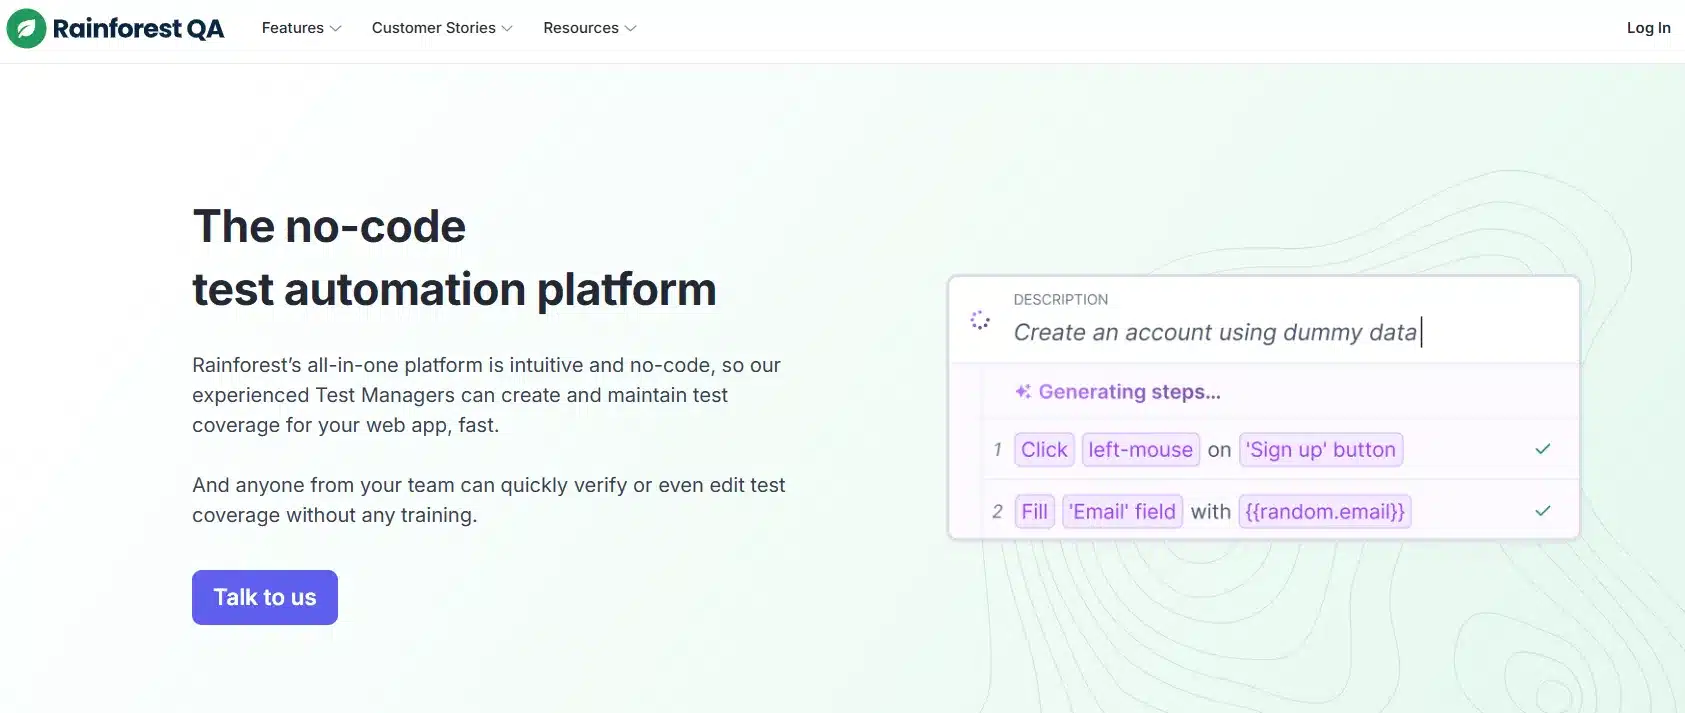Click the checkmark on the 'Sign up' button step
The image size is (1685, 713).
(1543, 449)
